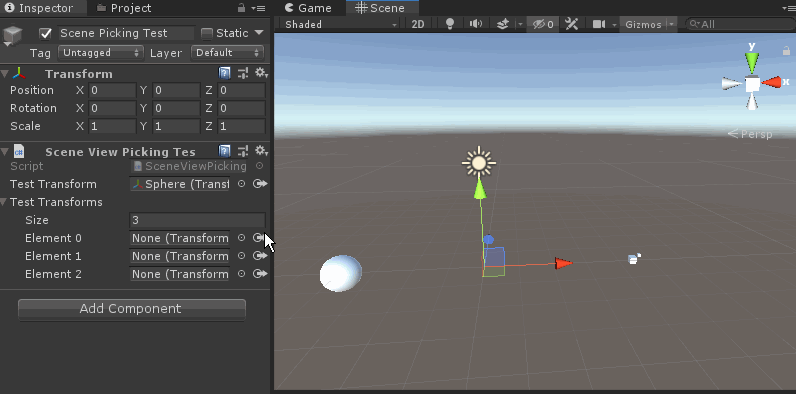Viewport: 796px width, 394px height.
Task: Collapse the Test Transforms array
Action: tap(5, 202)
